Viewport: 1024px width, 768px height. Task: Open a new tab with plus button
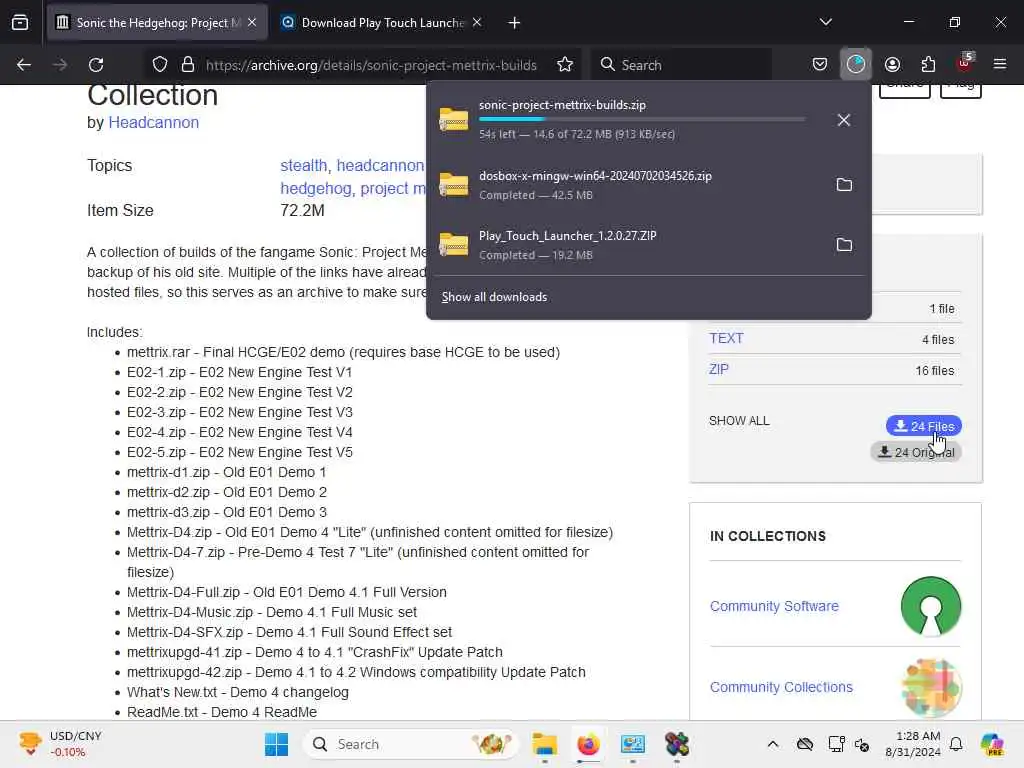(x=514, y=23)
